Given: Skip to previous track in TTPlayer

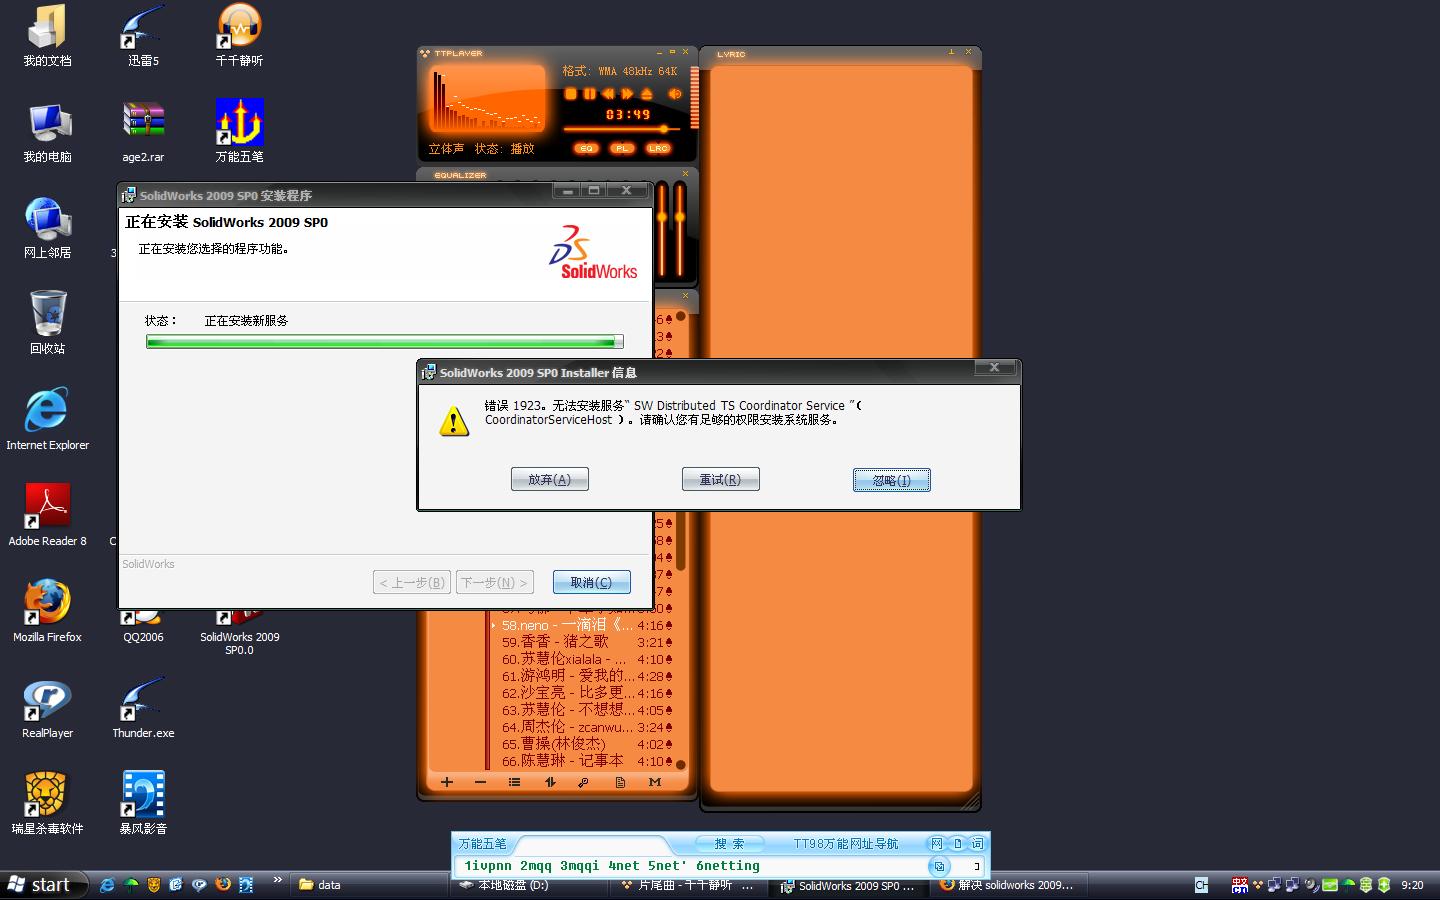Looking at the screenshot, I should [x=608, y=94].
